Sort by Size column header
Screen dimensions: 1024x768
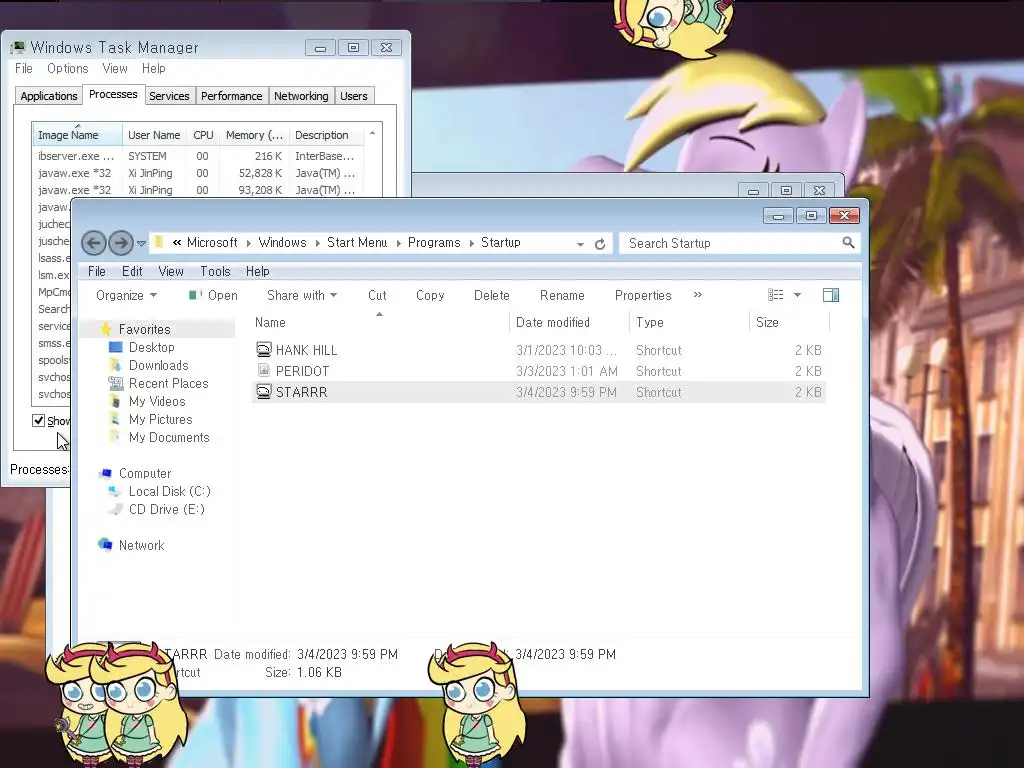pyautogui.click(x=789, y=322)
